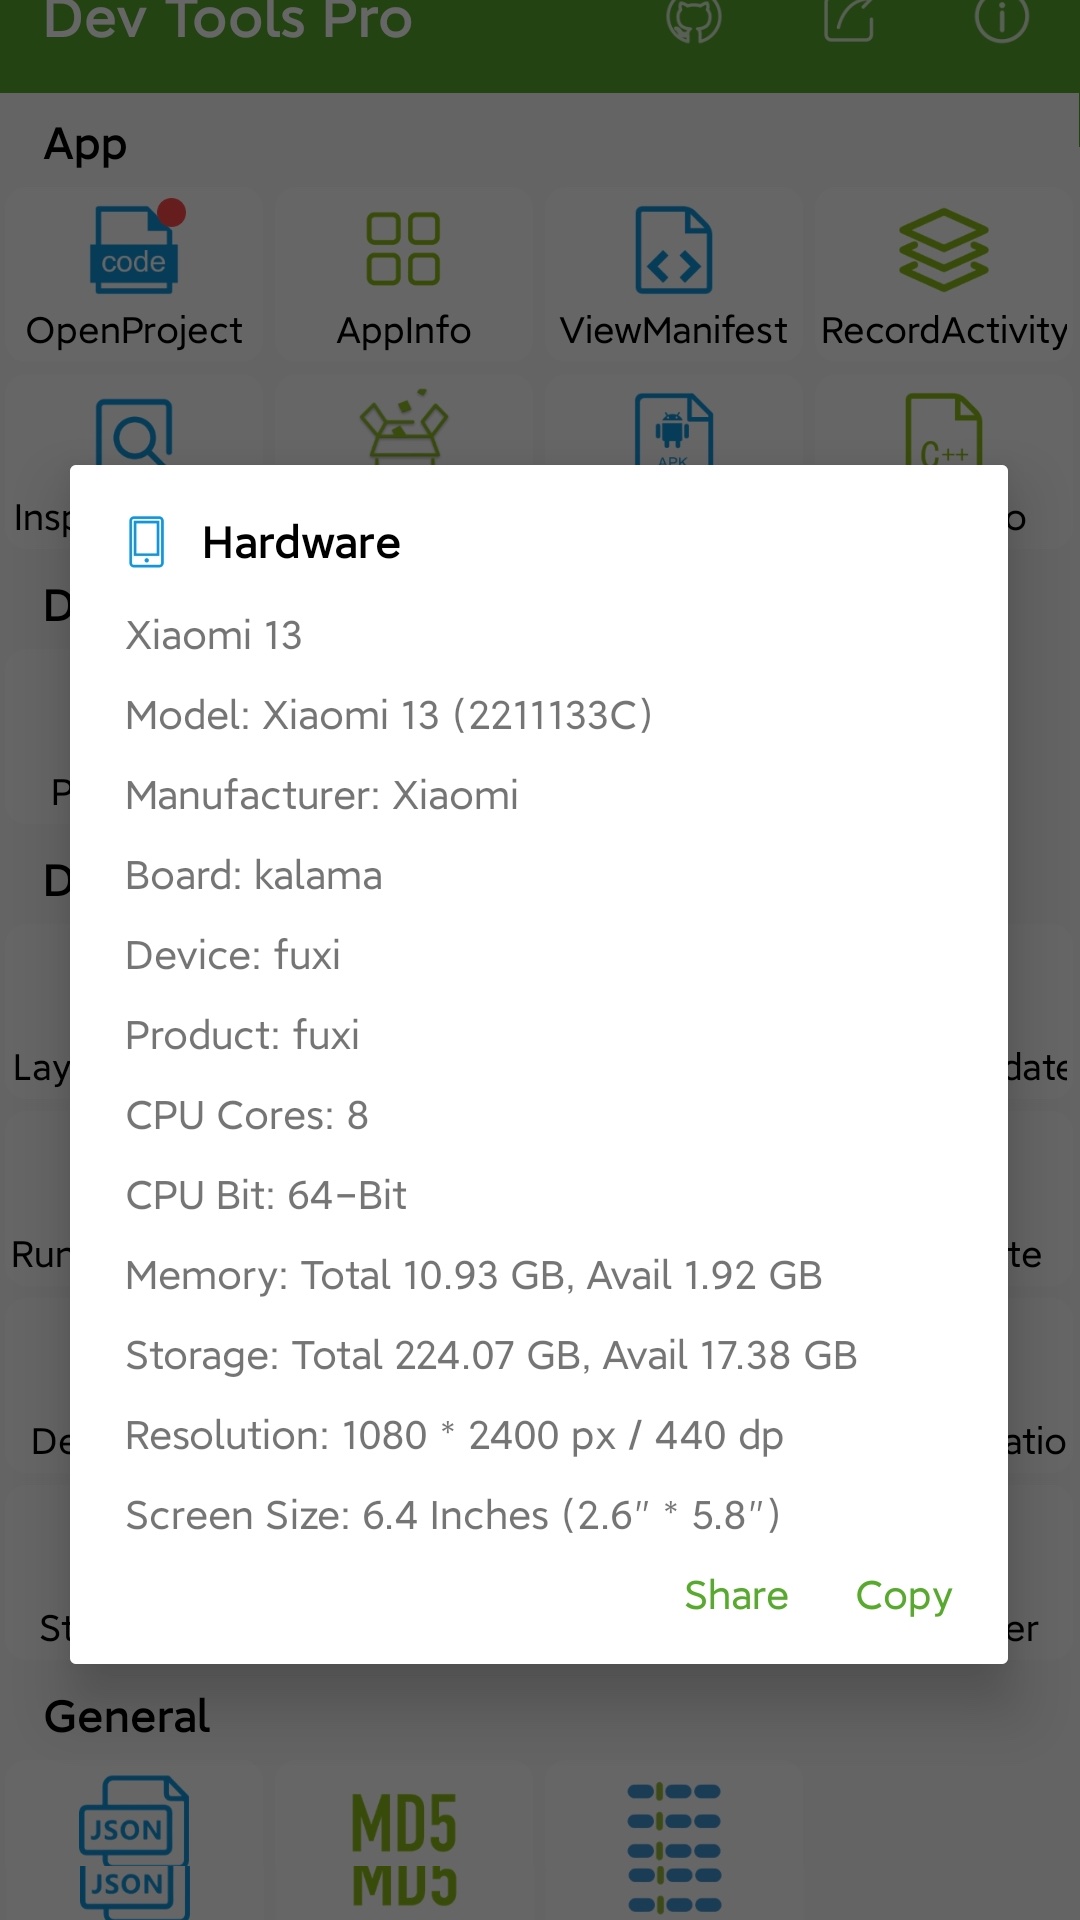Screen dimensions: 1080x1920
Task: Open the OpenProject code icon
Action: pos(135,250)
